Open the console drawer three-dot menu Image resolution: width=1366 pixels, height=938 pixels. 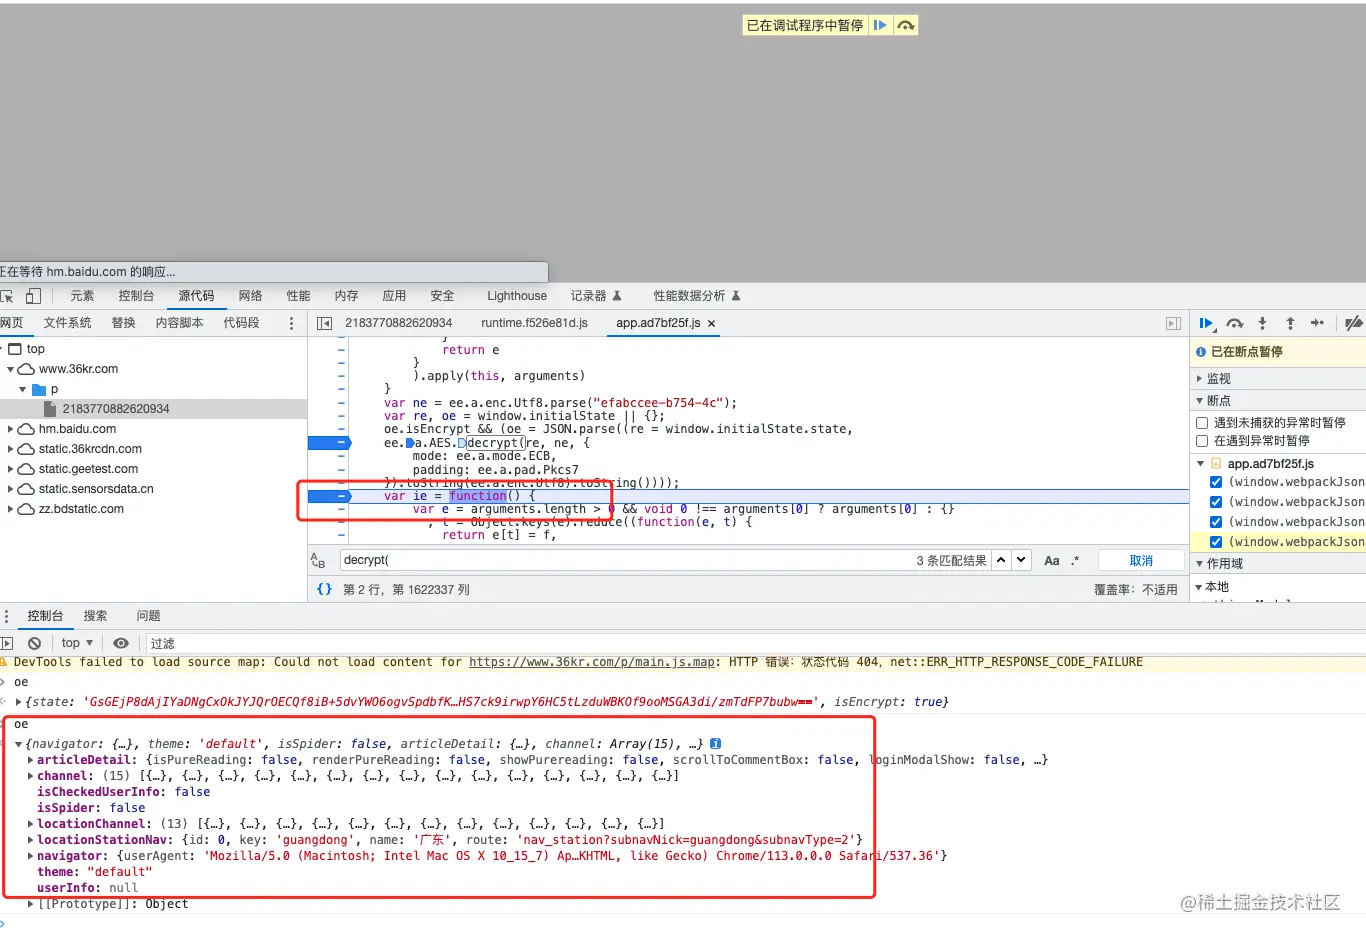[x=6, y=616]
